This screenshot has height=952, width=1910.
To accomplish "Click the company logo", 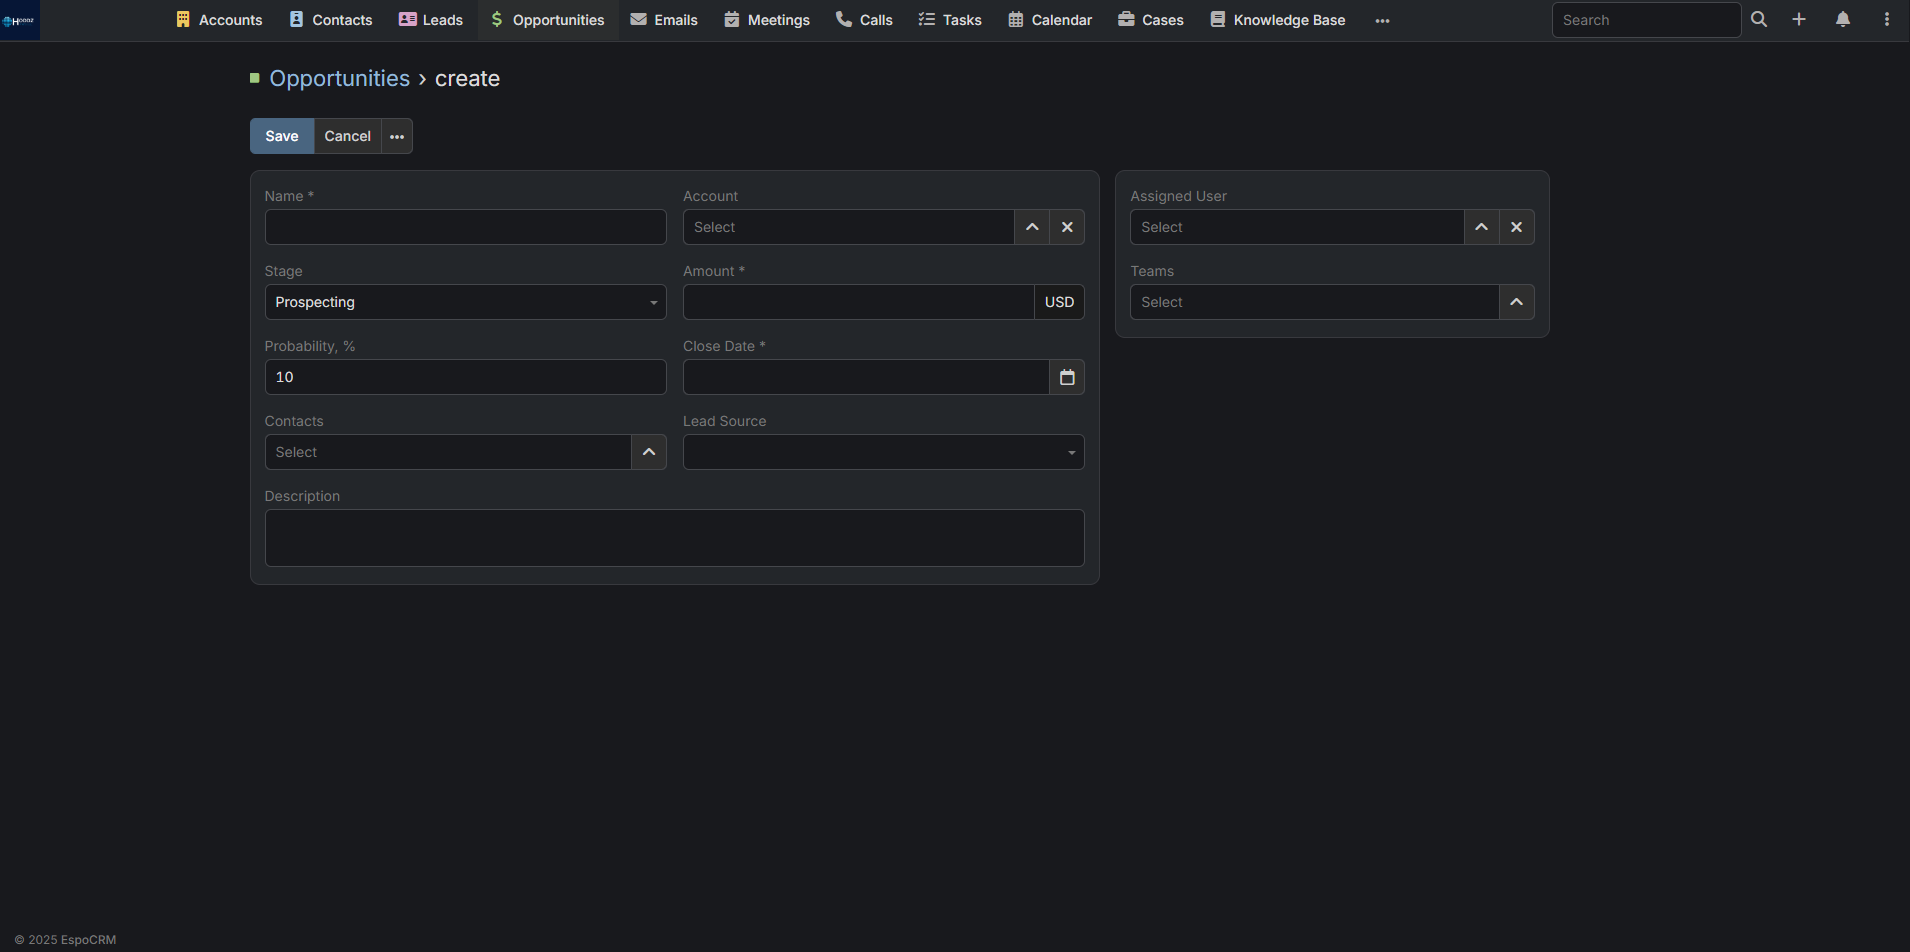I will click(19, 20).
